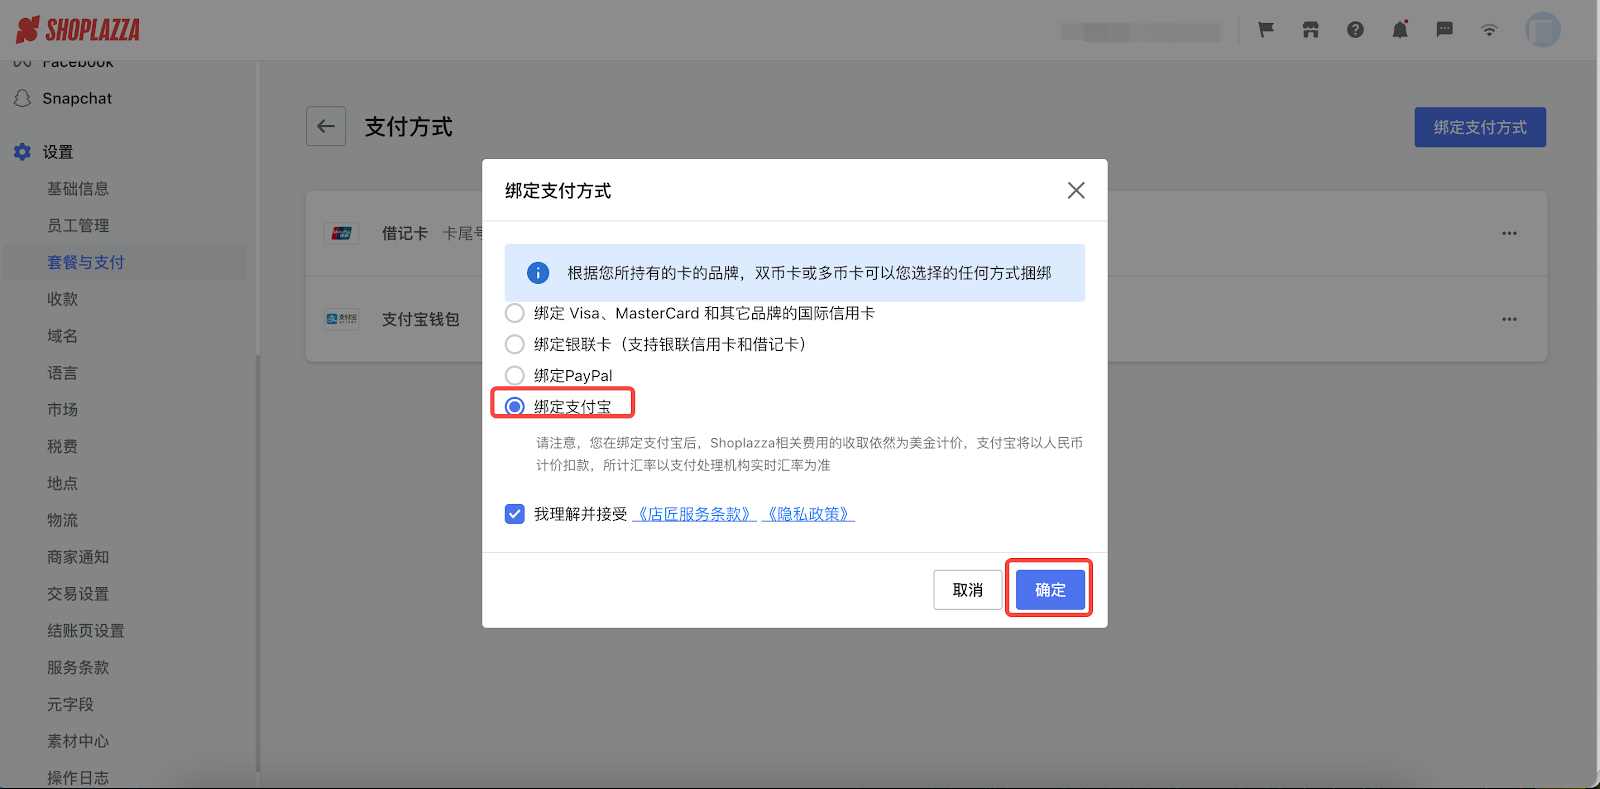This screenshot has height=789, width=1600.
Task: Open Snapchat in the sidebar
Action: pyautogui.click(x=77, y=98)
